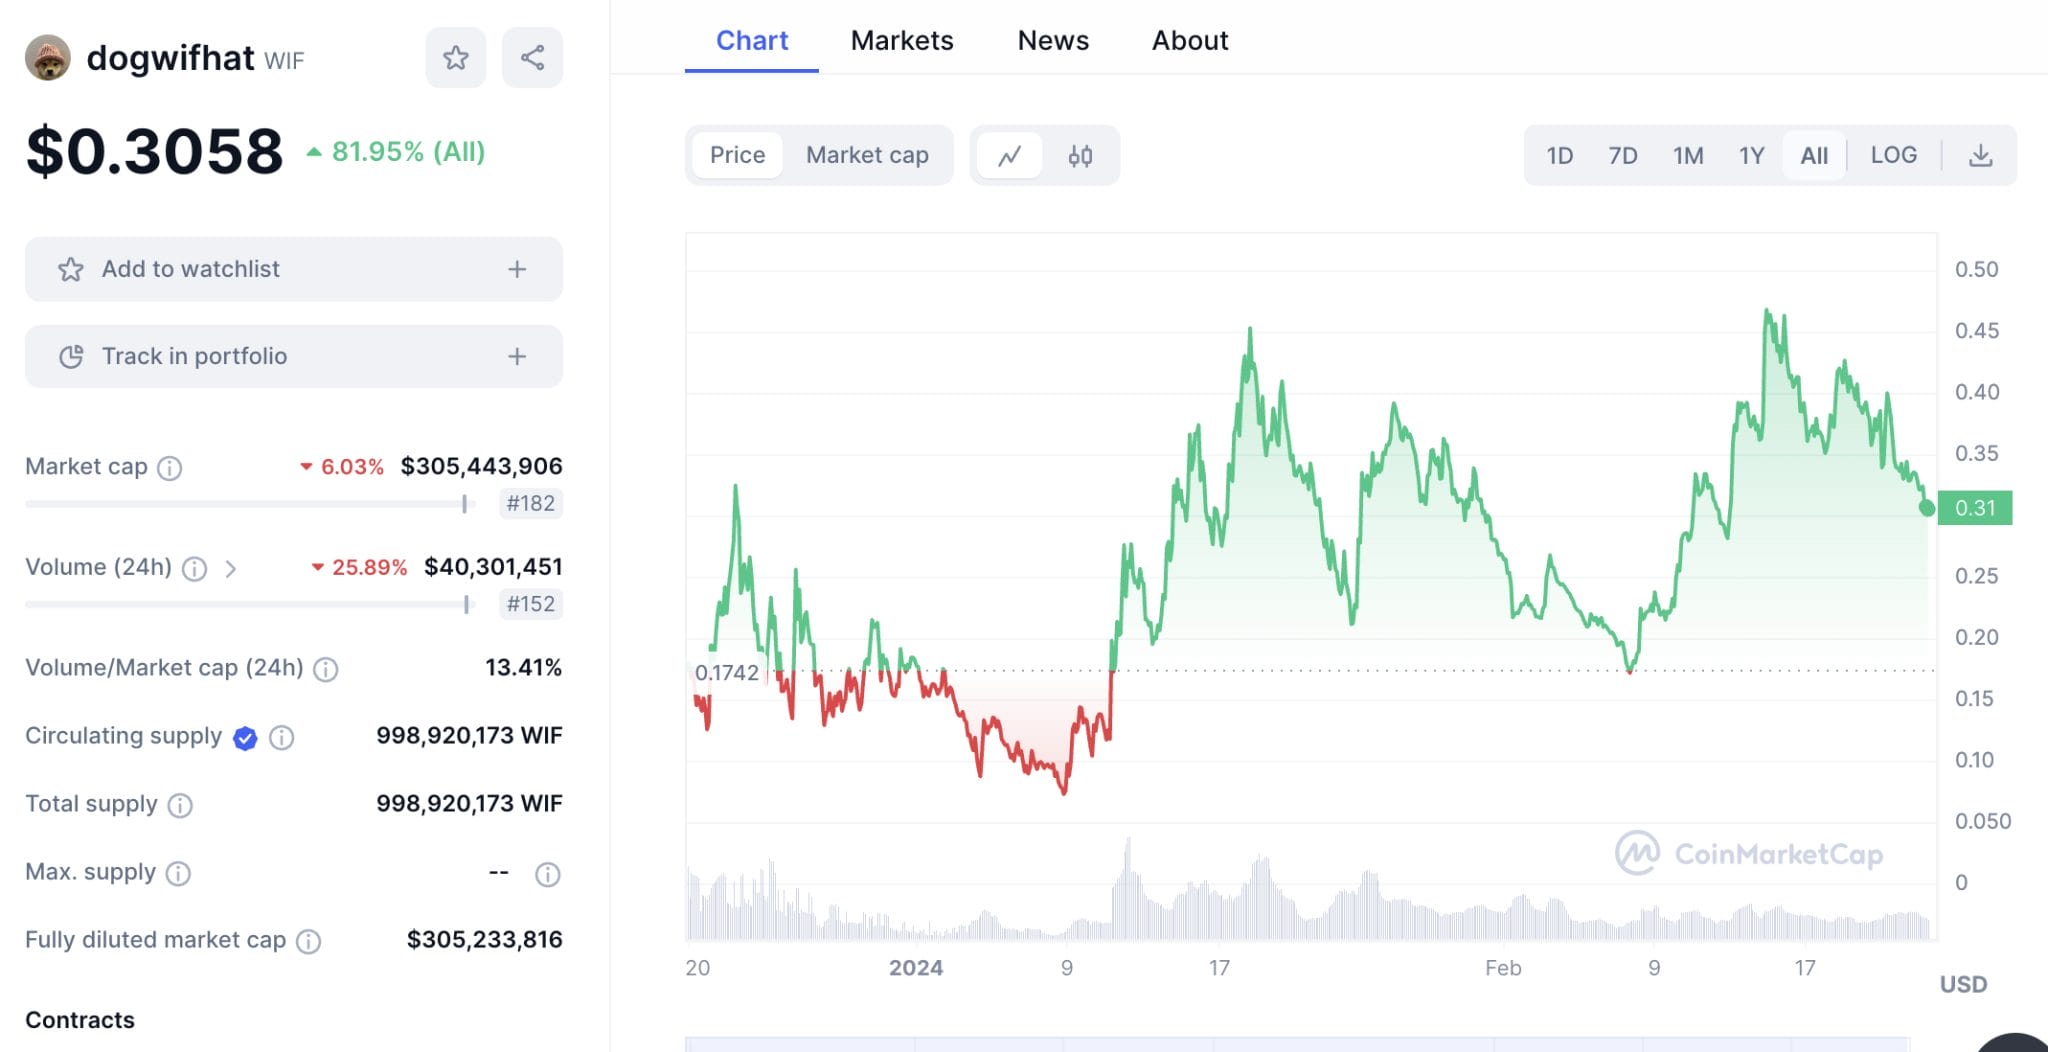
Task: Download chart data using download icon
Action: (1980, 156)
